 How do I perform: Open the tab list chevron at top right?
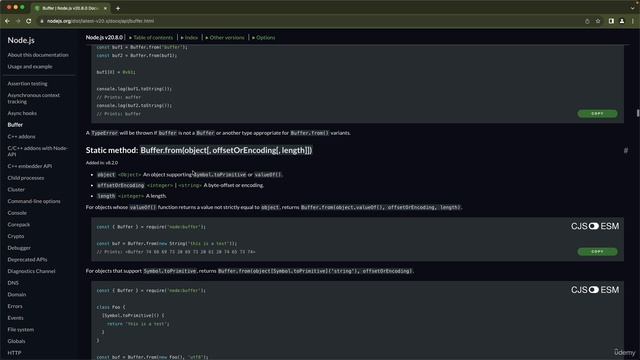pos(632,8)
